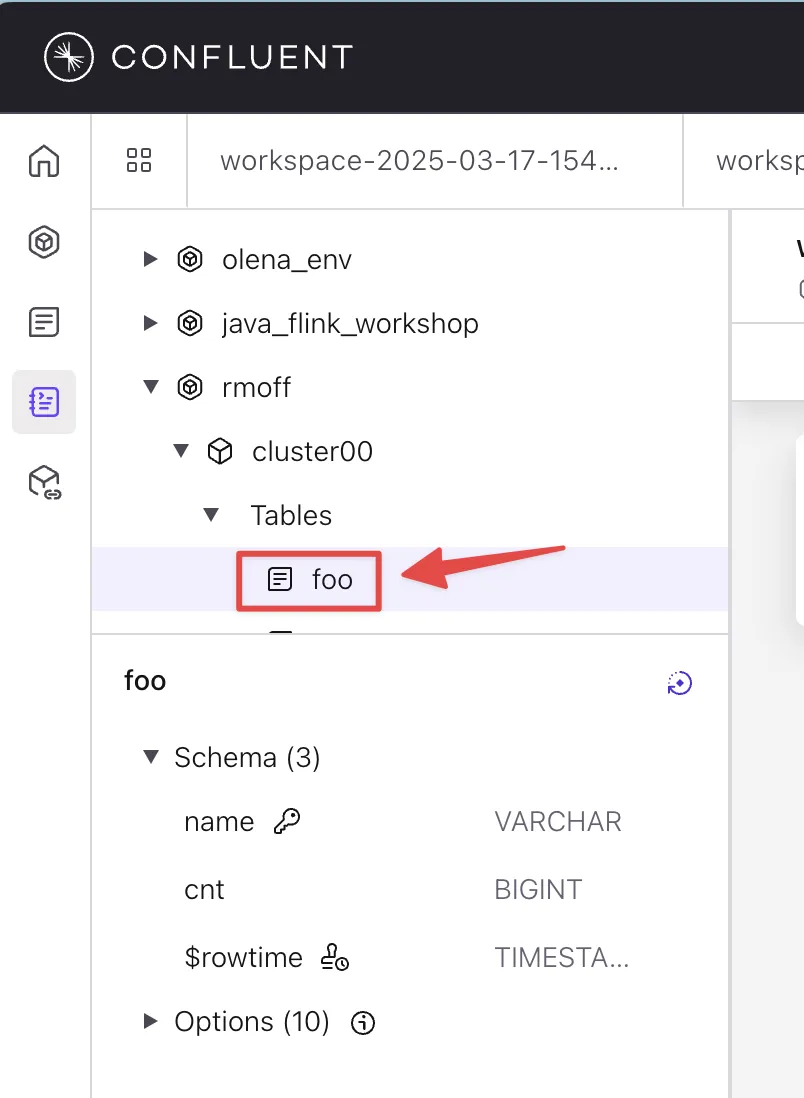804x1098 pixels.
Task: Select the foo table
Action: click(331, 579)
